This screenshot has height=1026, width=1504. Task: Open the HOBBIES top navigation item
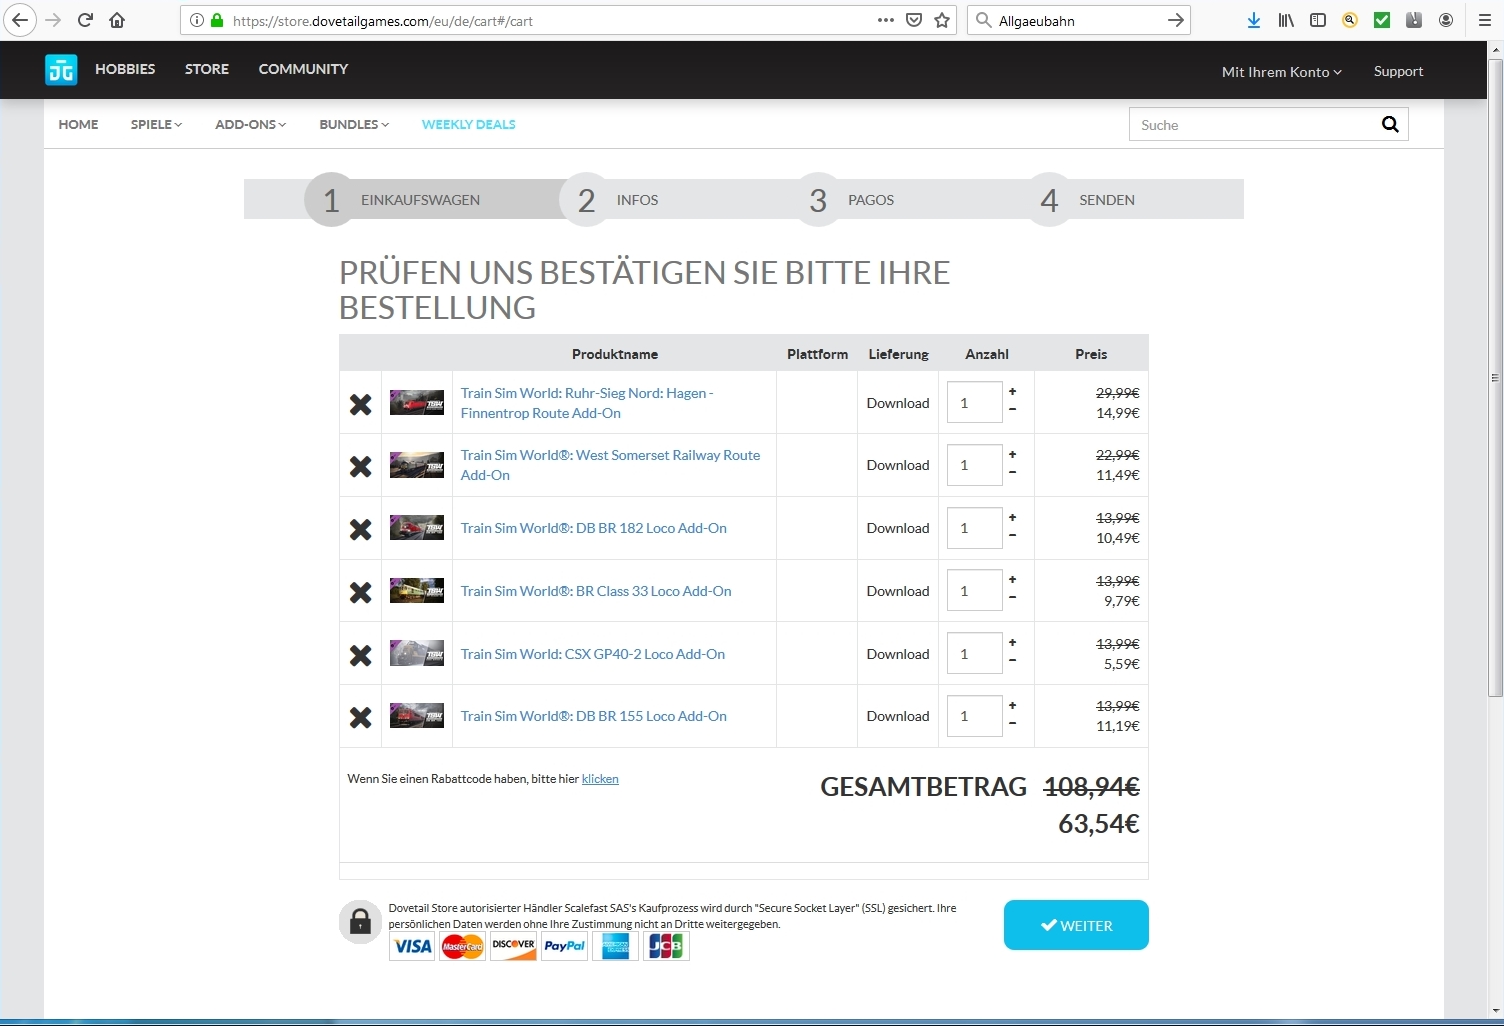click(x=125, y=69)
